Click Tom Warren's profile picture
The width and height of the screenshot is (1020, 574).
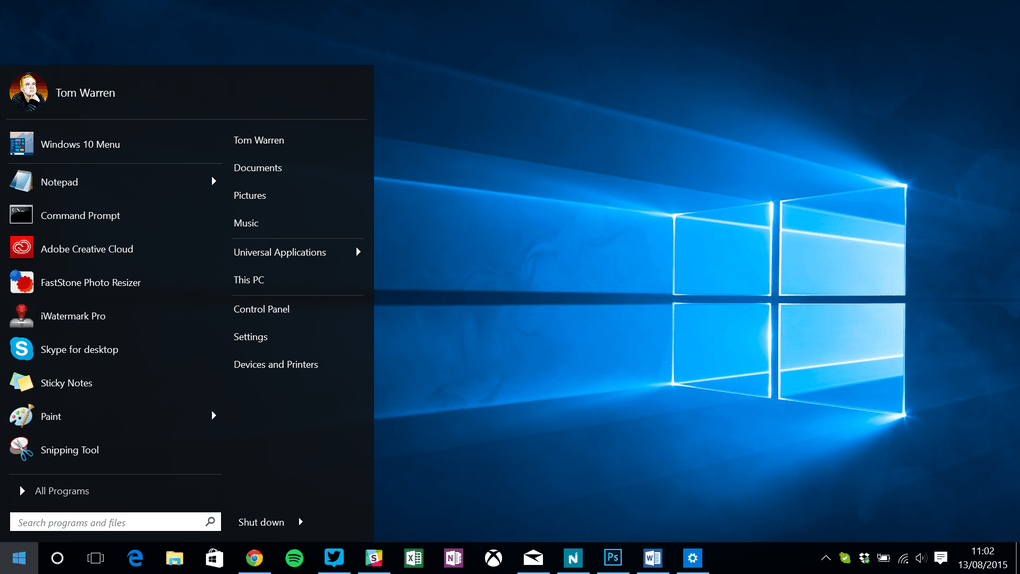point(29,92)
